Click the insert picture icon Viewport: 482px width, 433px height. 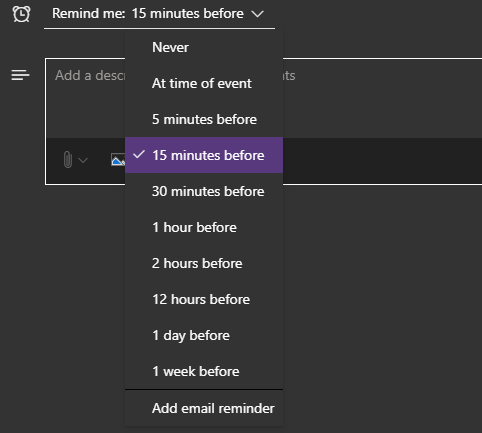click(x=118, y=160)
